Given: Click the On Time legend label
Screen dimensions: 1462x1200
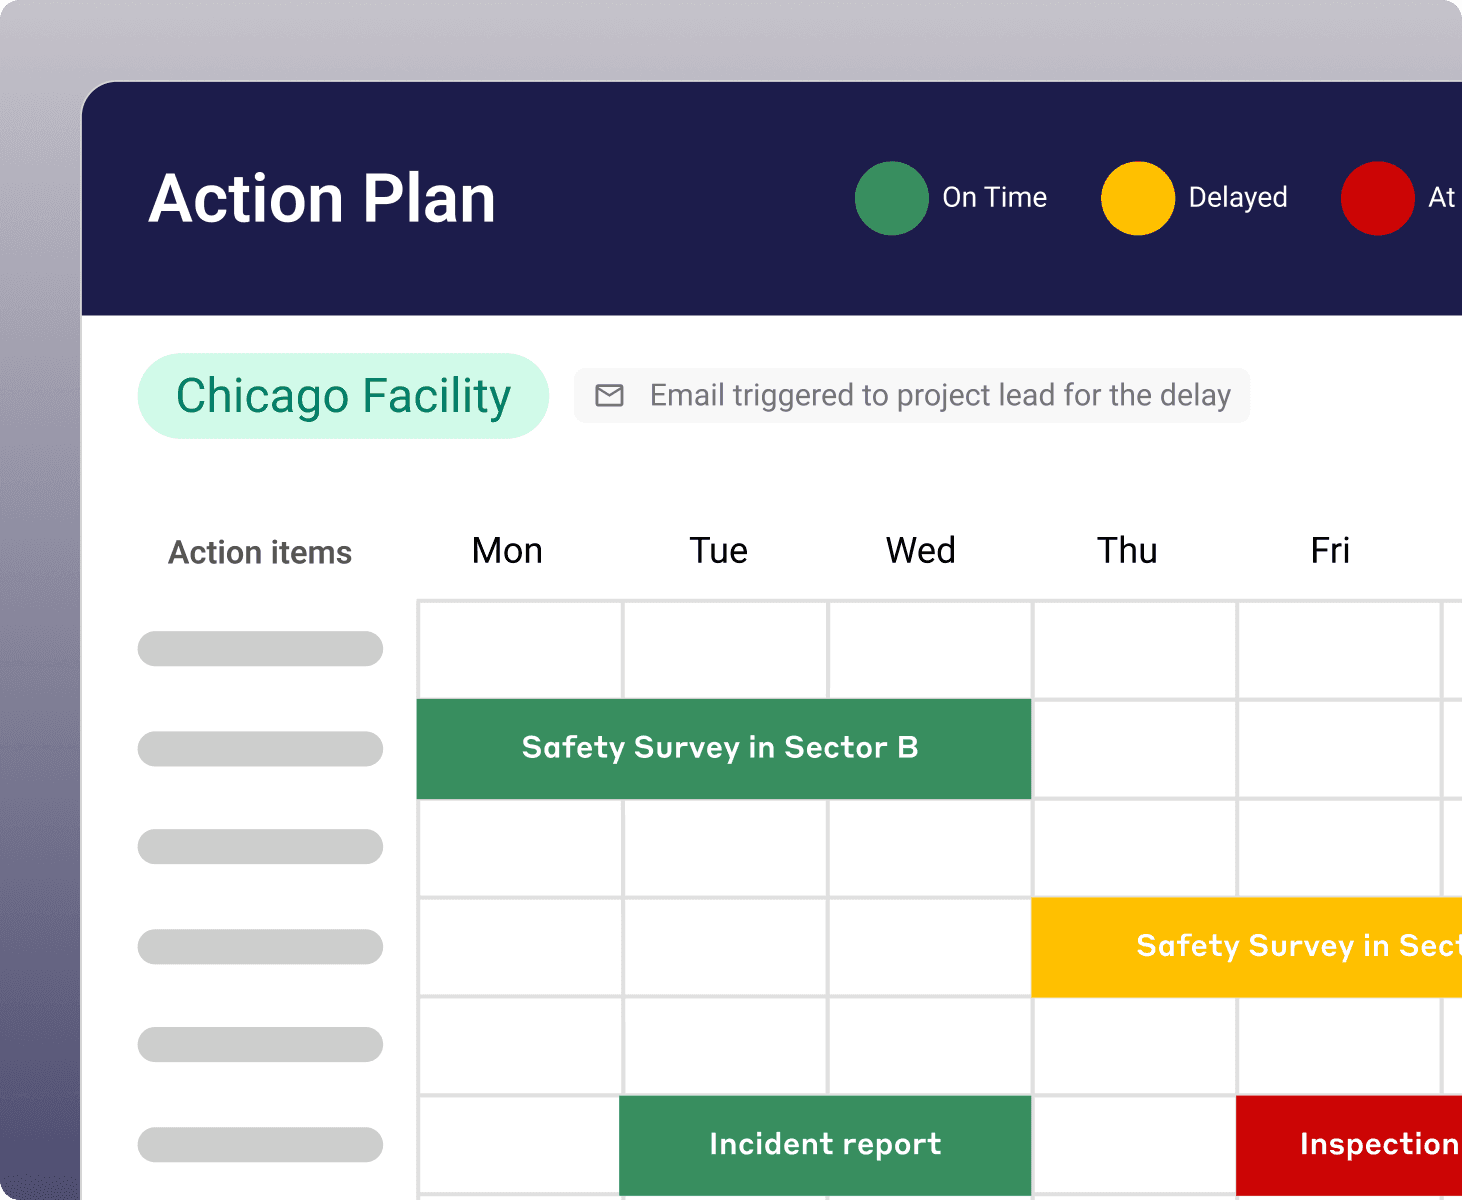Looking at the screenshot, I should 994,198.
